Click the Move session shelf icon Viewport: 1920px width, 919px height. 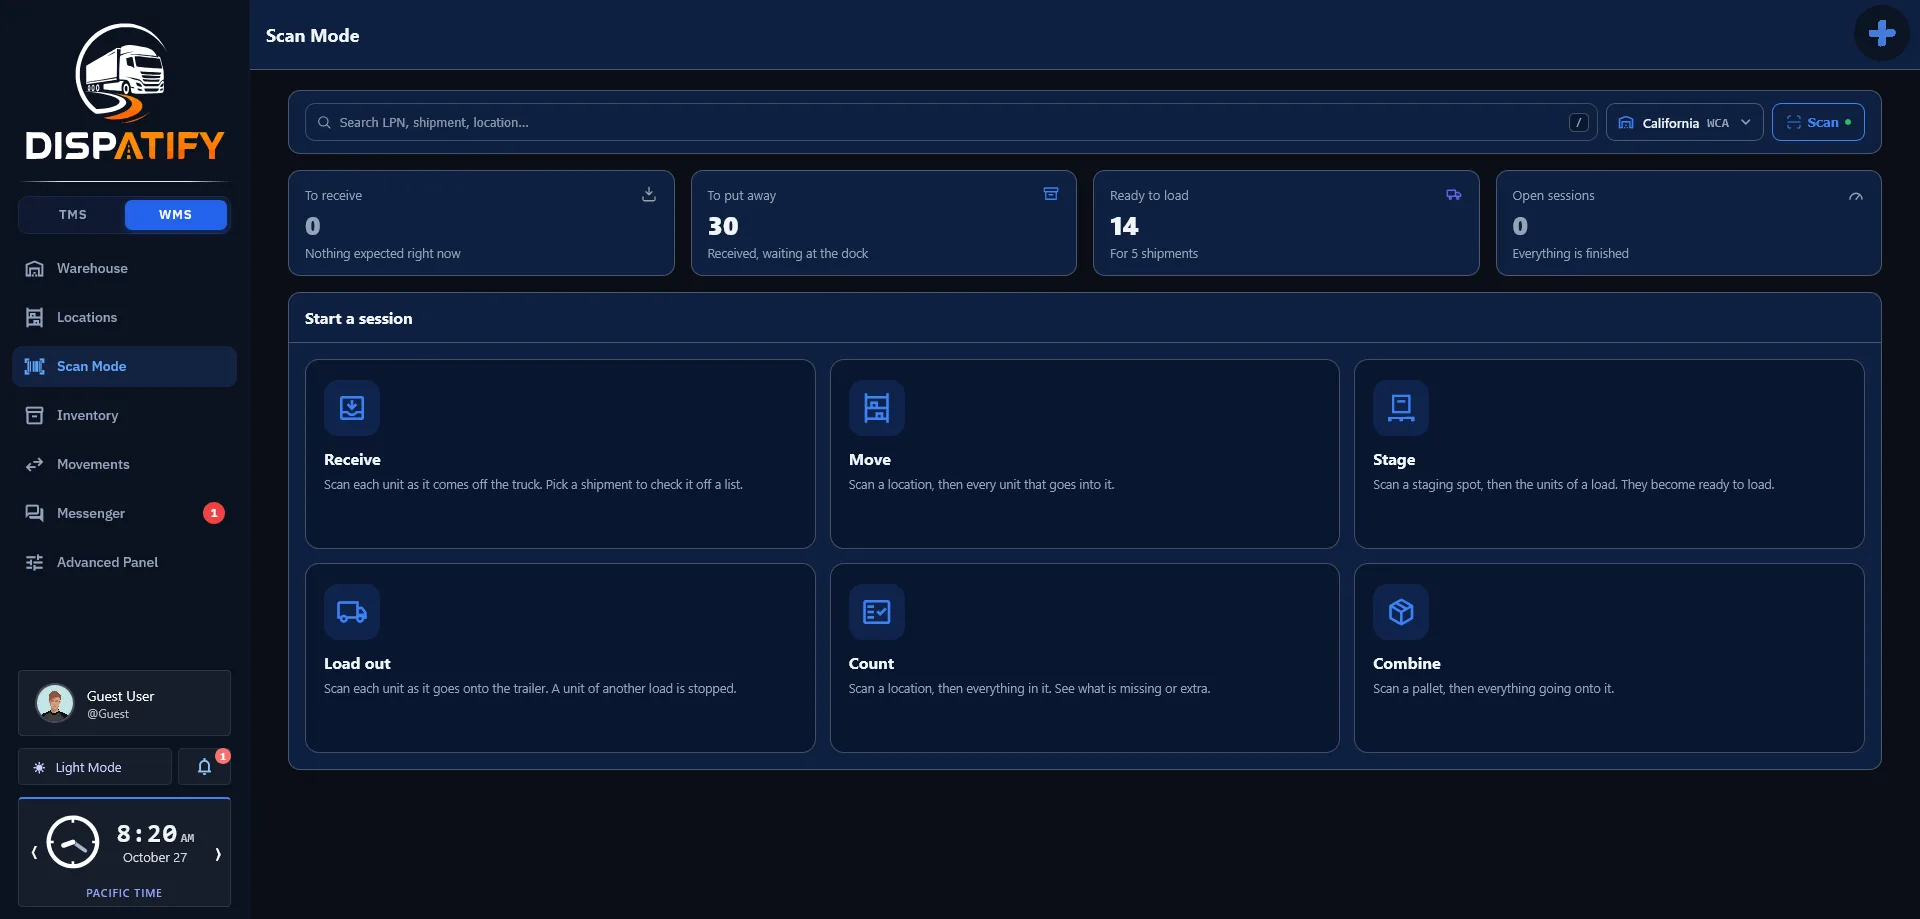pos(877,408)
